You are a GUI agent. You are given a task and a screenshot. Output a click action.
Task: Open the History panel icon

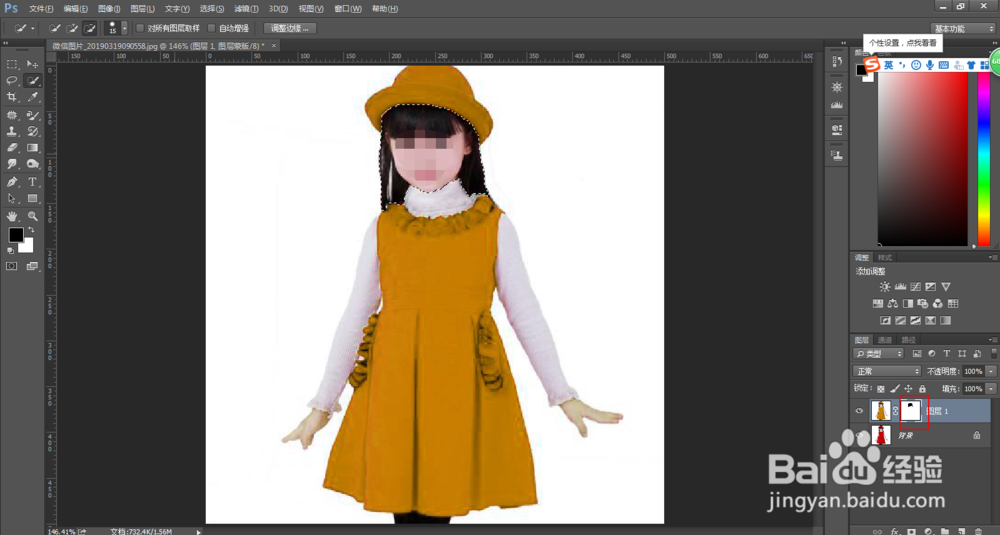tap(837, 62)
